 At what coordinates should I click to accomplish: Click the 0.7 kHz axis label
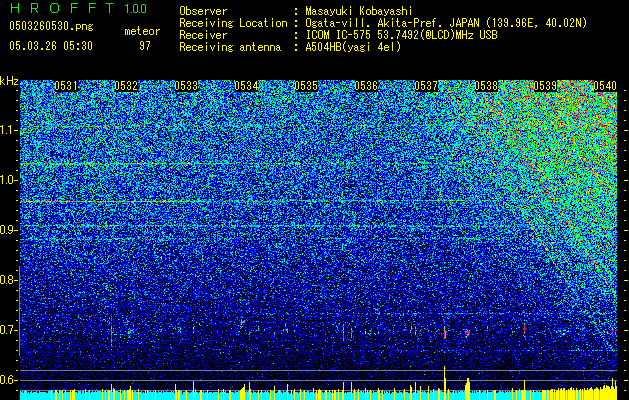tap(8, 330)
